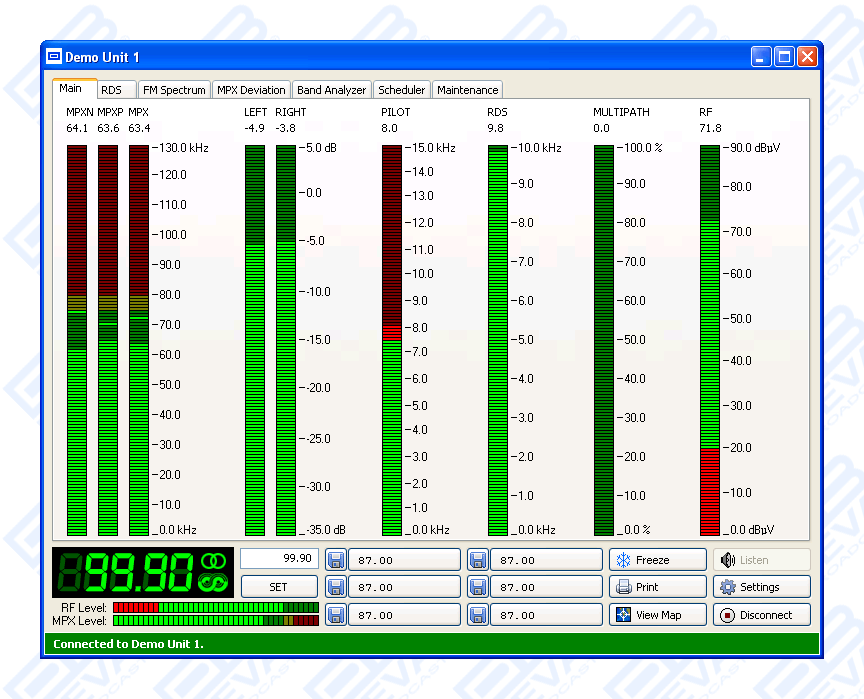This screenshot has width=864, height=699.
Task: Go to the MPX Deviation tab
Action: coord(251,90)
